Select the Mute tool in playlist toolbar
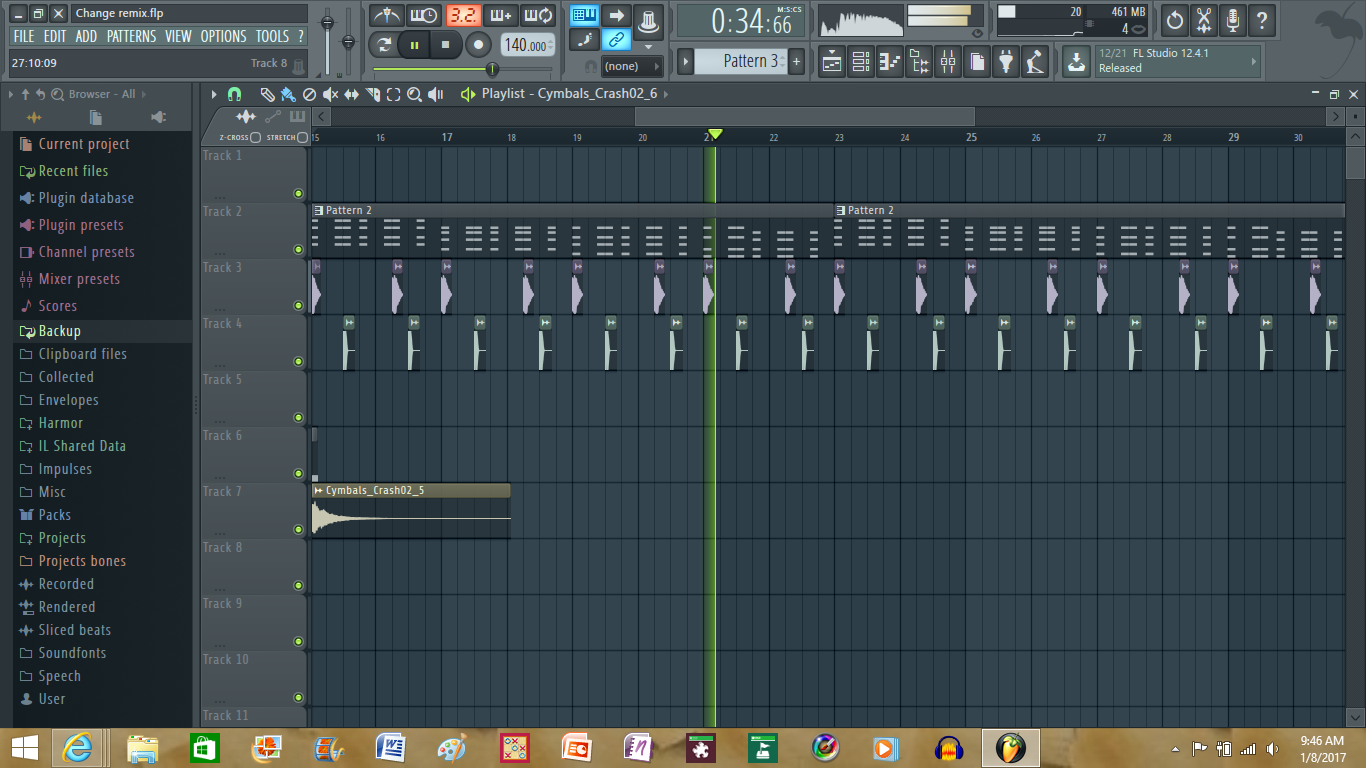1366x768 pixels. click(x=330, y=94)
